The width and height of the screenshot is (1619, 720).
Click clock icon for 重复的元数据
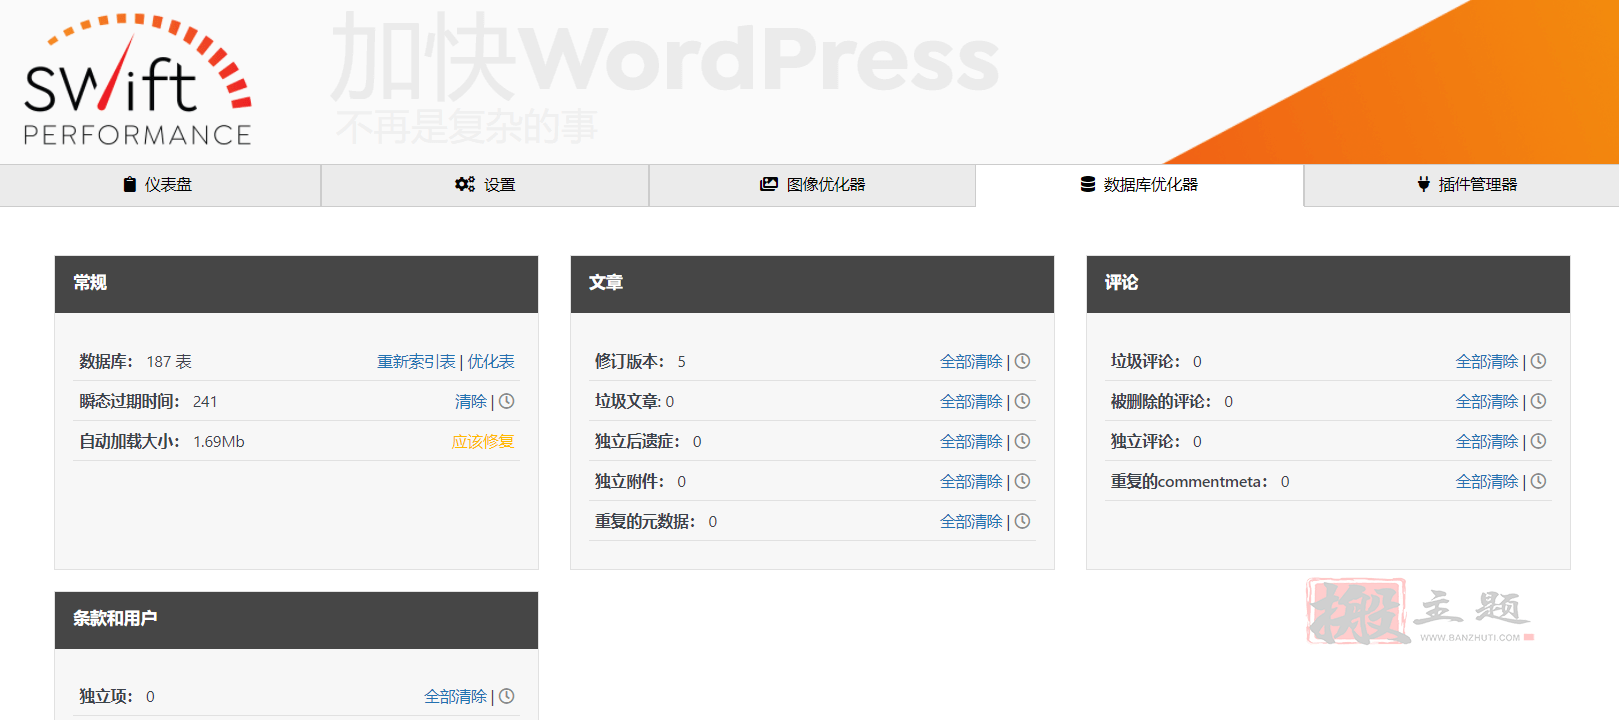tap(1022, 521)
